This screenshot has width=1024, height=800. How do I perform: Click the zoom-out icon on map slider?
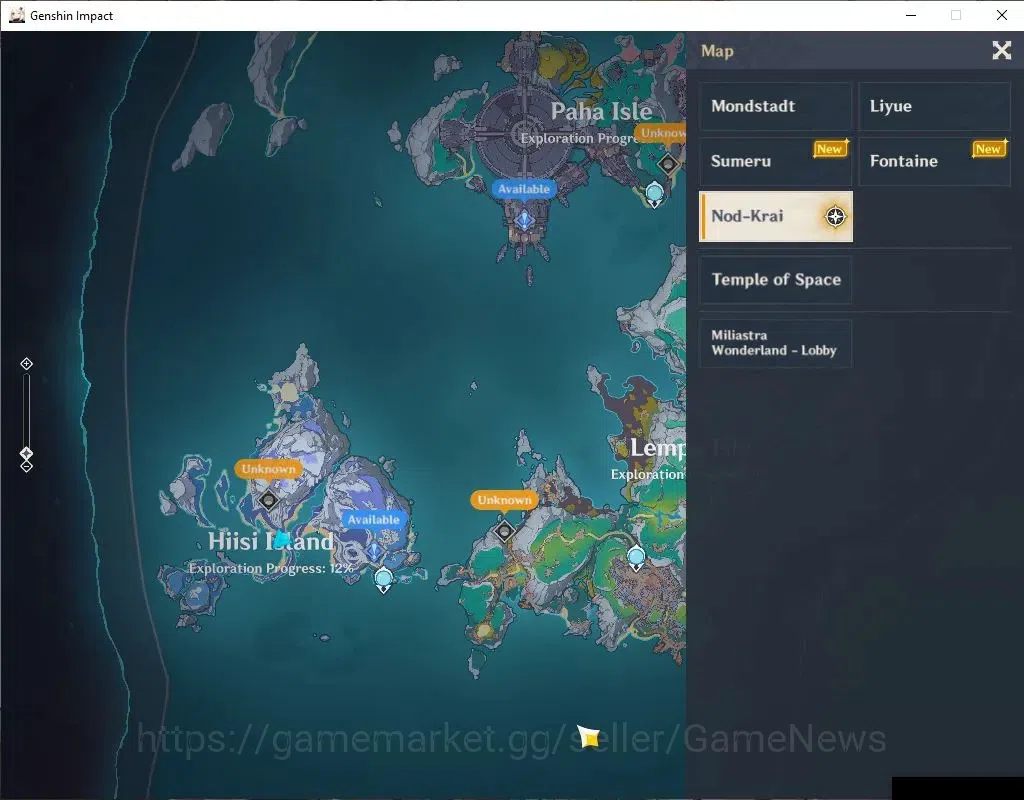click(26, 467)
